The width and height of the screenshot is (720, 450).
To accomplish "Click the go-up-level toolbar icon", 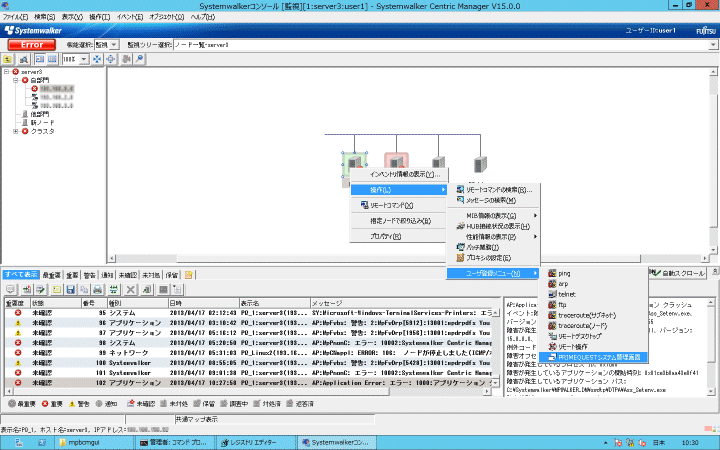I will (9, 59).
